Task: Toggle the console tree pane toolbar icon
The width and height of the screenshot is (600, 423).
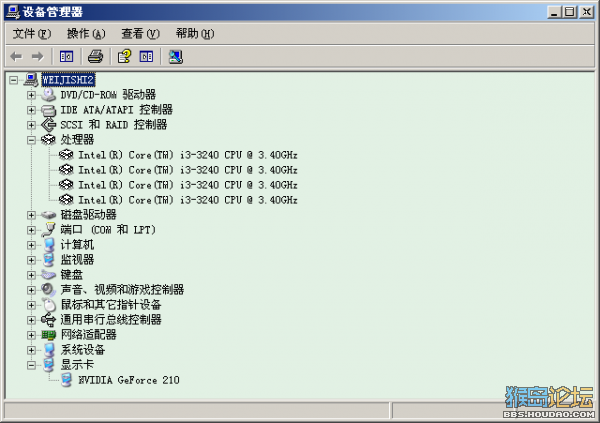Action: [x=66, y=57]
